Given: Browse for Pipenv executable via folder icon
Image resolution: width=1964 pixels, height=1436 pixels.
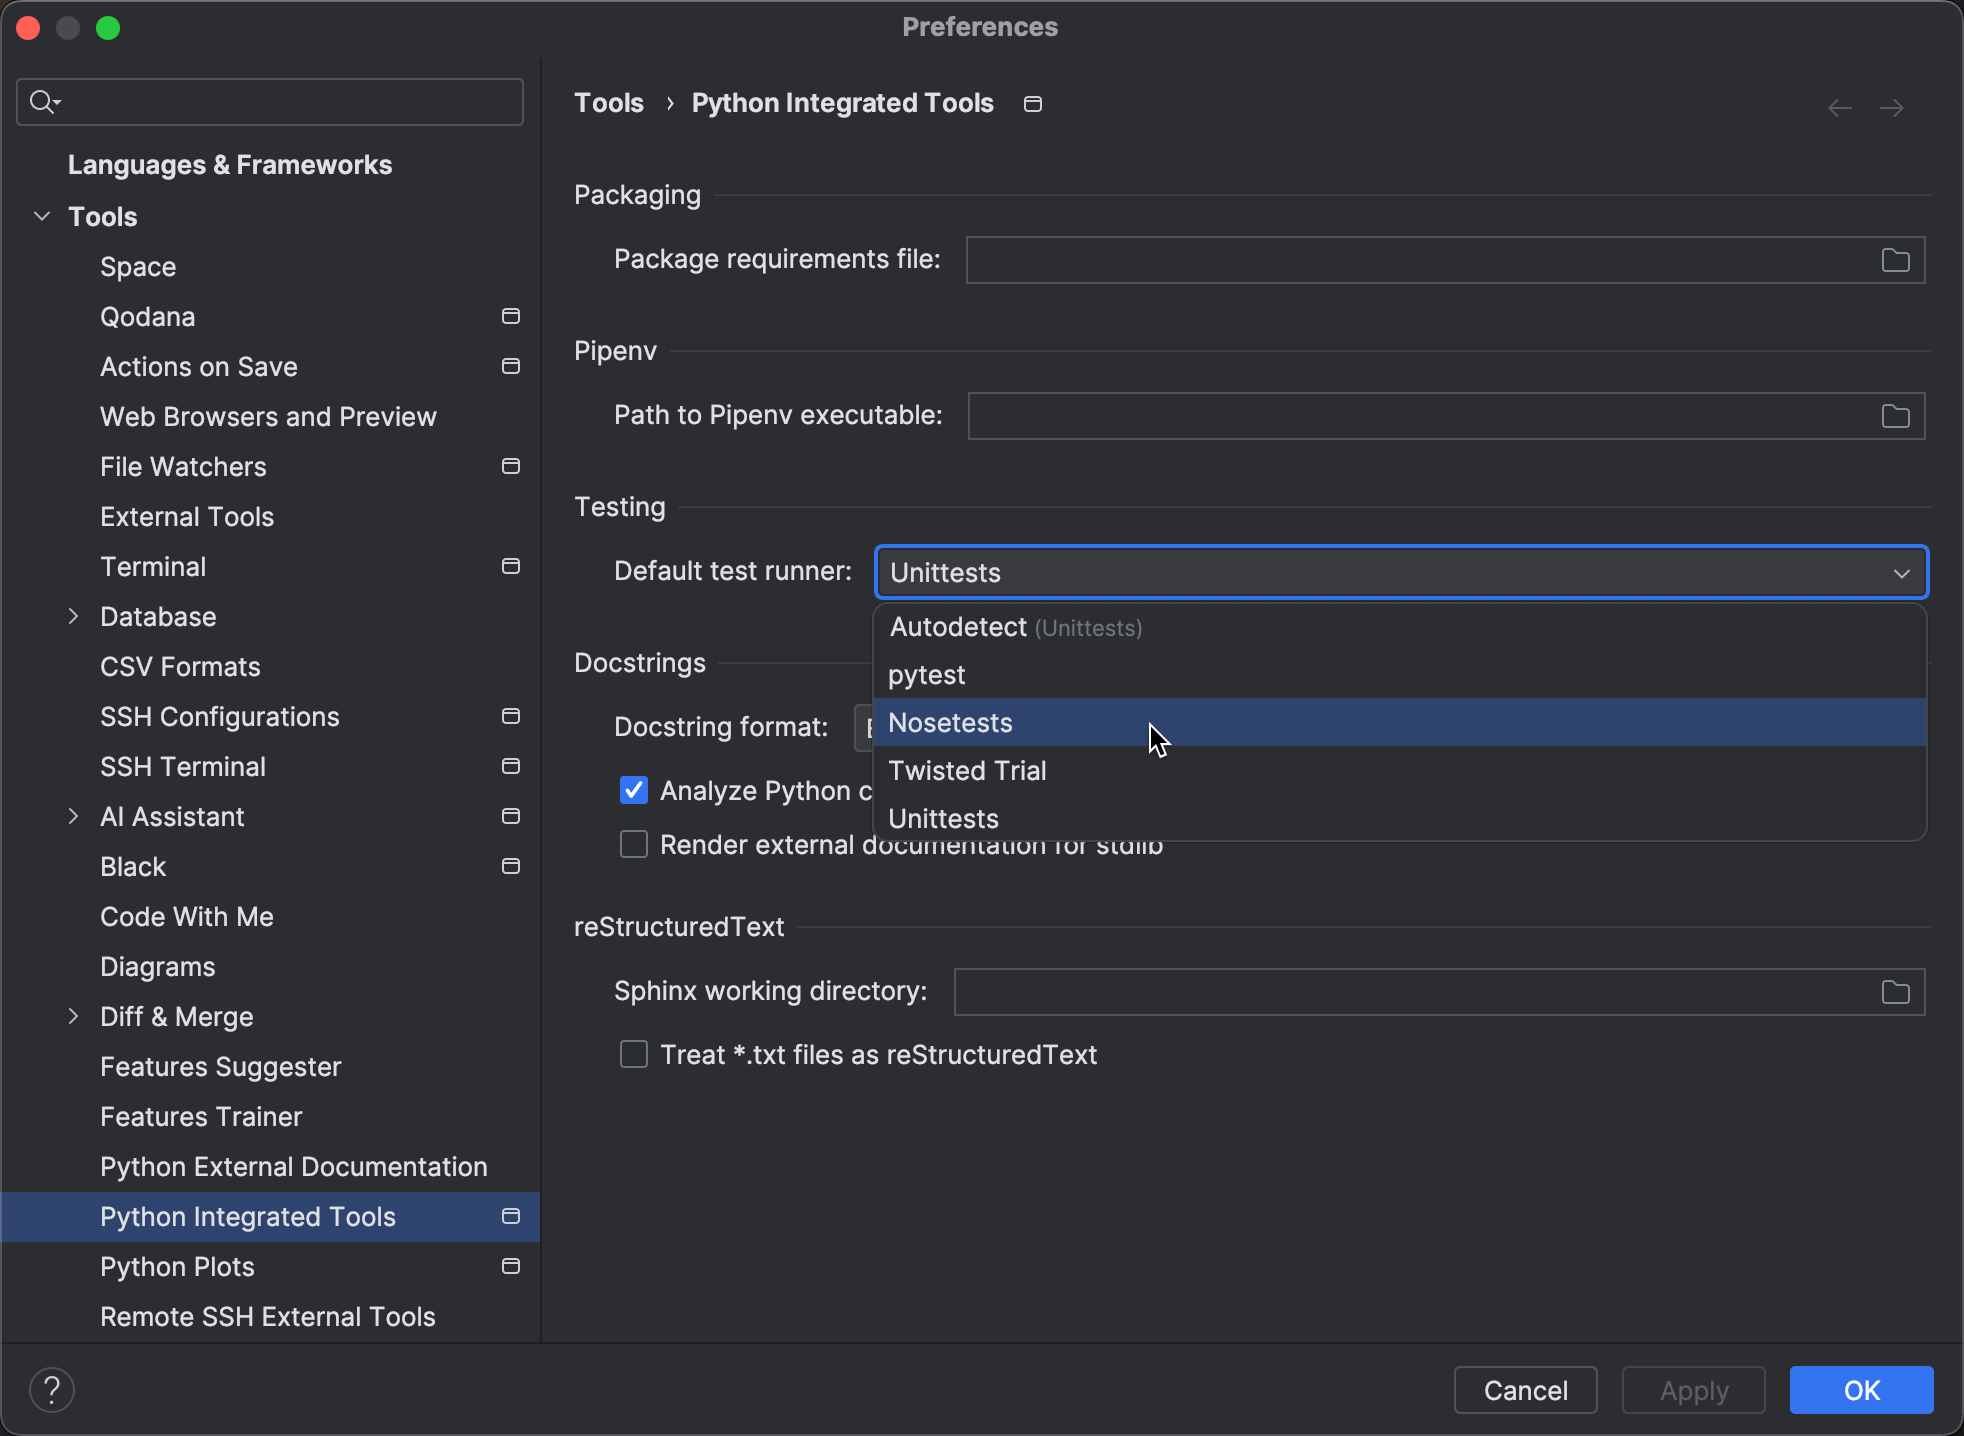Looking at the screenshot, I should click(1894, 416).
